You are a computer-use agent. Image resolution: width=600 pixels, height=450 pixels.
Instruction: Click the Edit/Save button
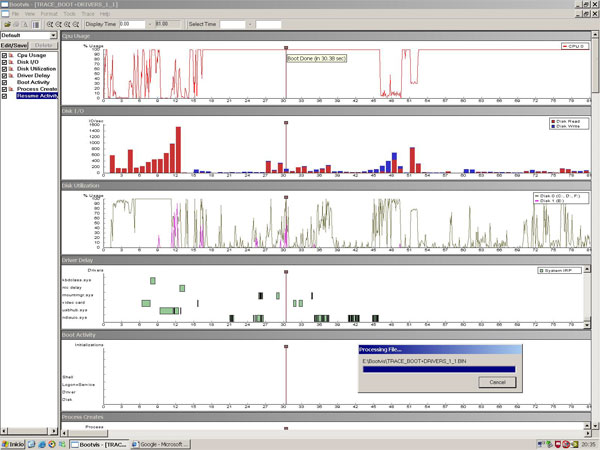[x=14, y=45]
